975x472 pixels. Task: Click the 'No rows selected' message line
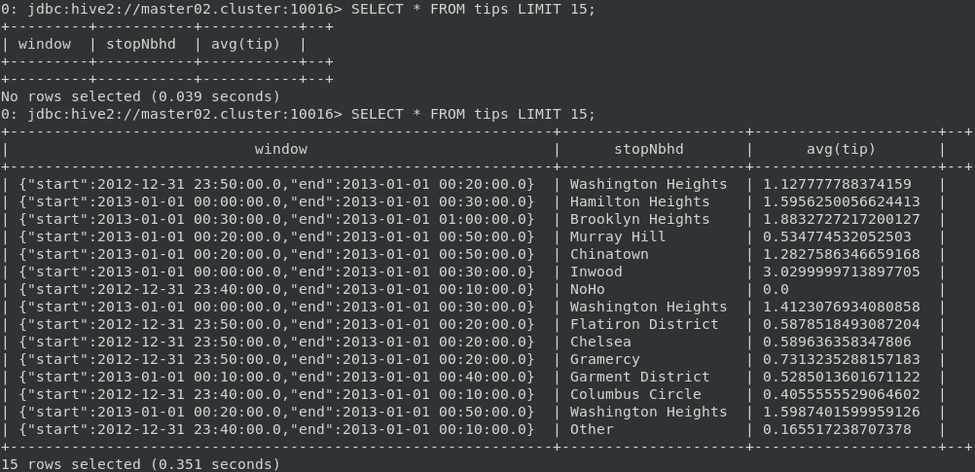coord(141,96)
